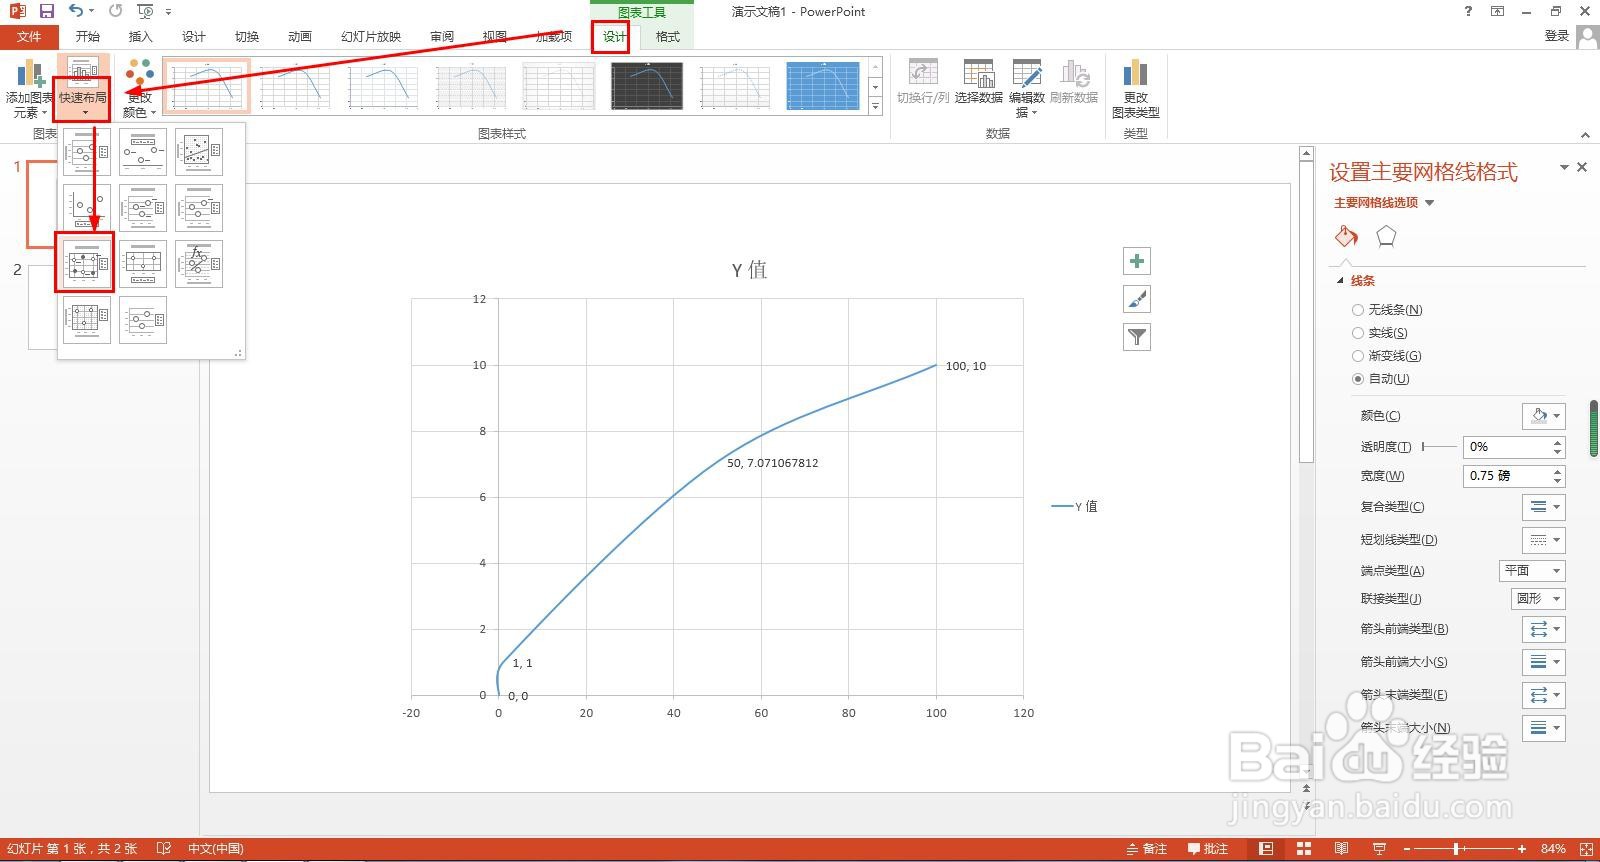The image size is (1600, 862).
Task: Open the Cap type combo box
Action: (1532, 570)
